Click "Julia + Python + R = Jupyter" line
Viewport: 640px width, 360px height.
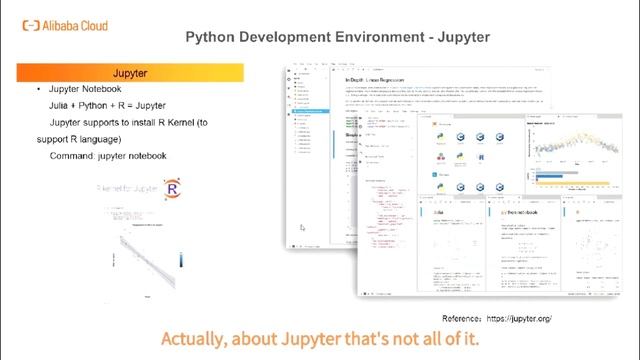pyautogui.click(x=107, y=105)
